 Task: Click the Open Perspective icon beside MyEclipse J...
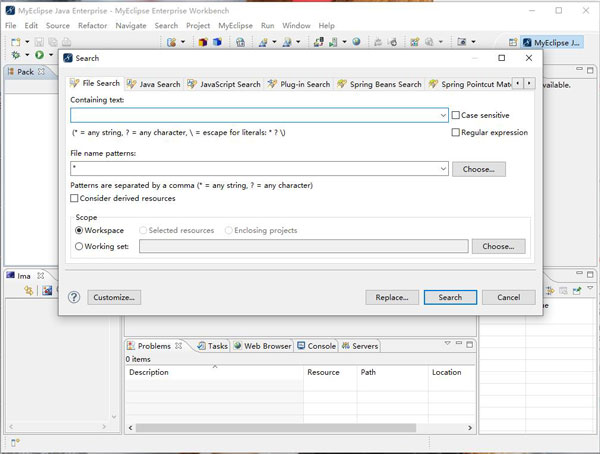[513, 42]
